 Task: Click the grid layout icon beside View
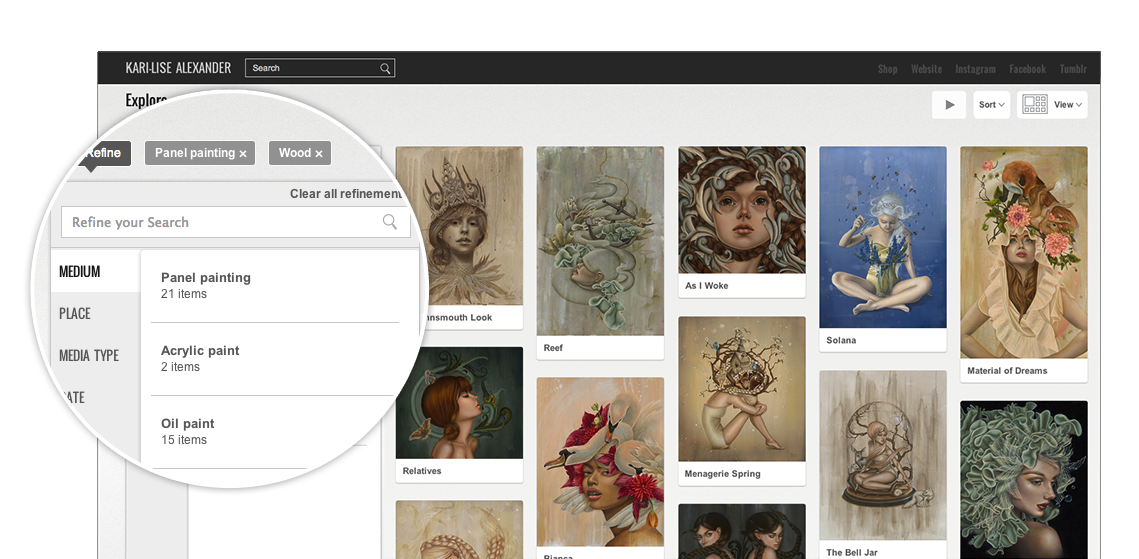click(1034, 105)
